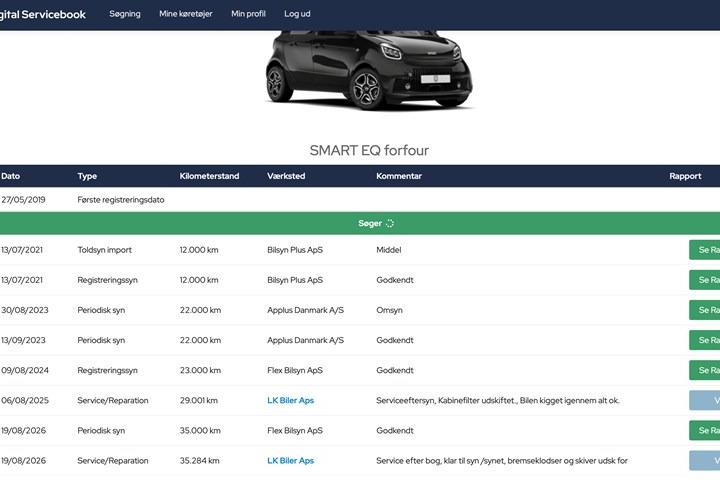
Task: Open report for 13/07/2021 Registreringssyn row
Action: click(704, 280)
